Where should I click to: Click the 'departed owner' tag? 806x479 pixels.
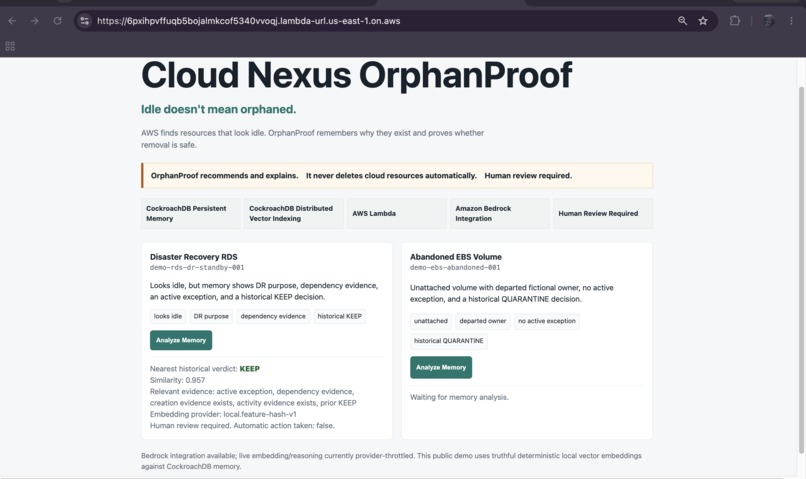pyautogui.click(x=483, y=321)
